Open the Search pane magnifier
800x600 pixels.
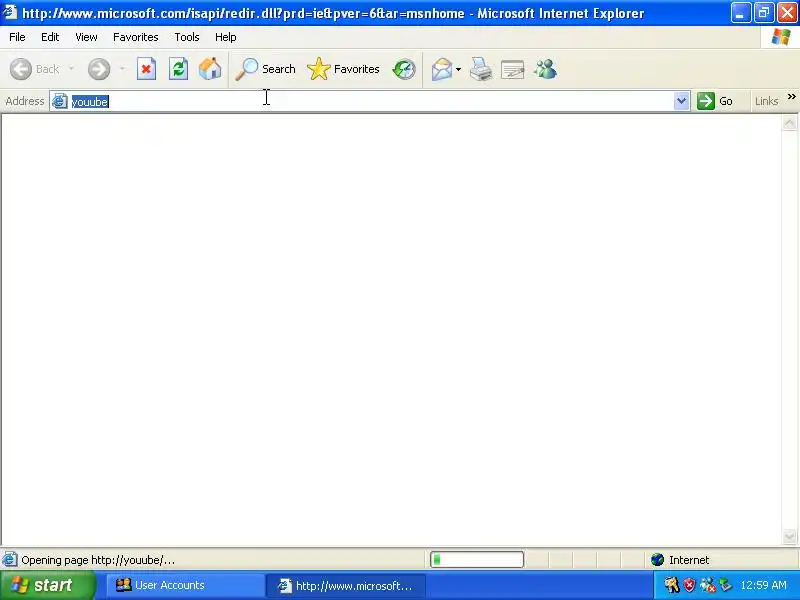point(265,69)
